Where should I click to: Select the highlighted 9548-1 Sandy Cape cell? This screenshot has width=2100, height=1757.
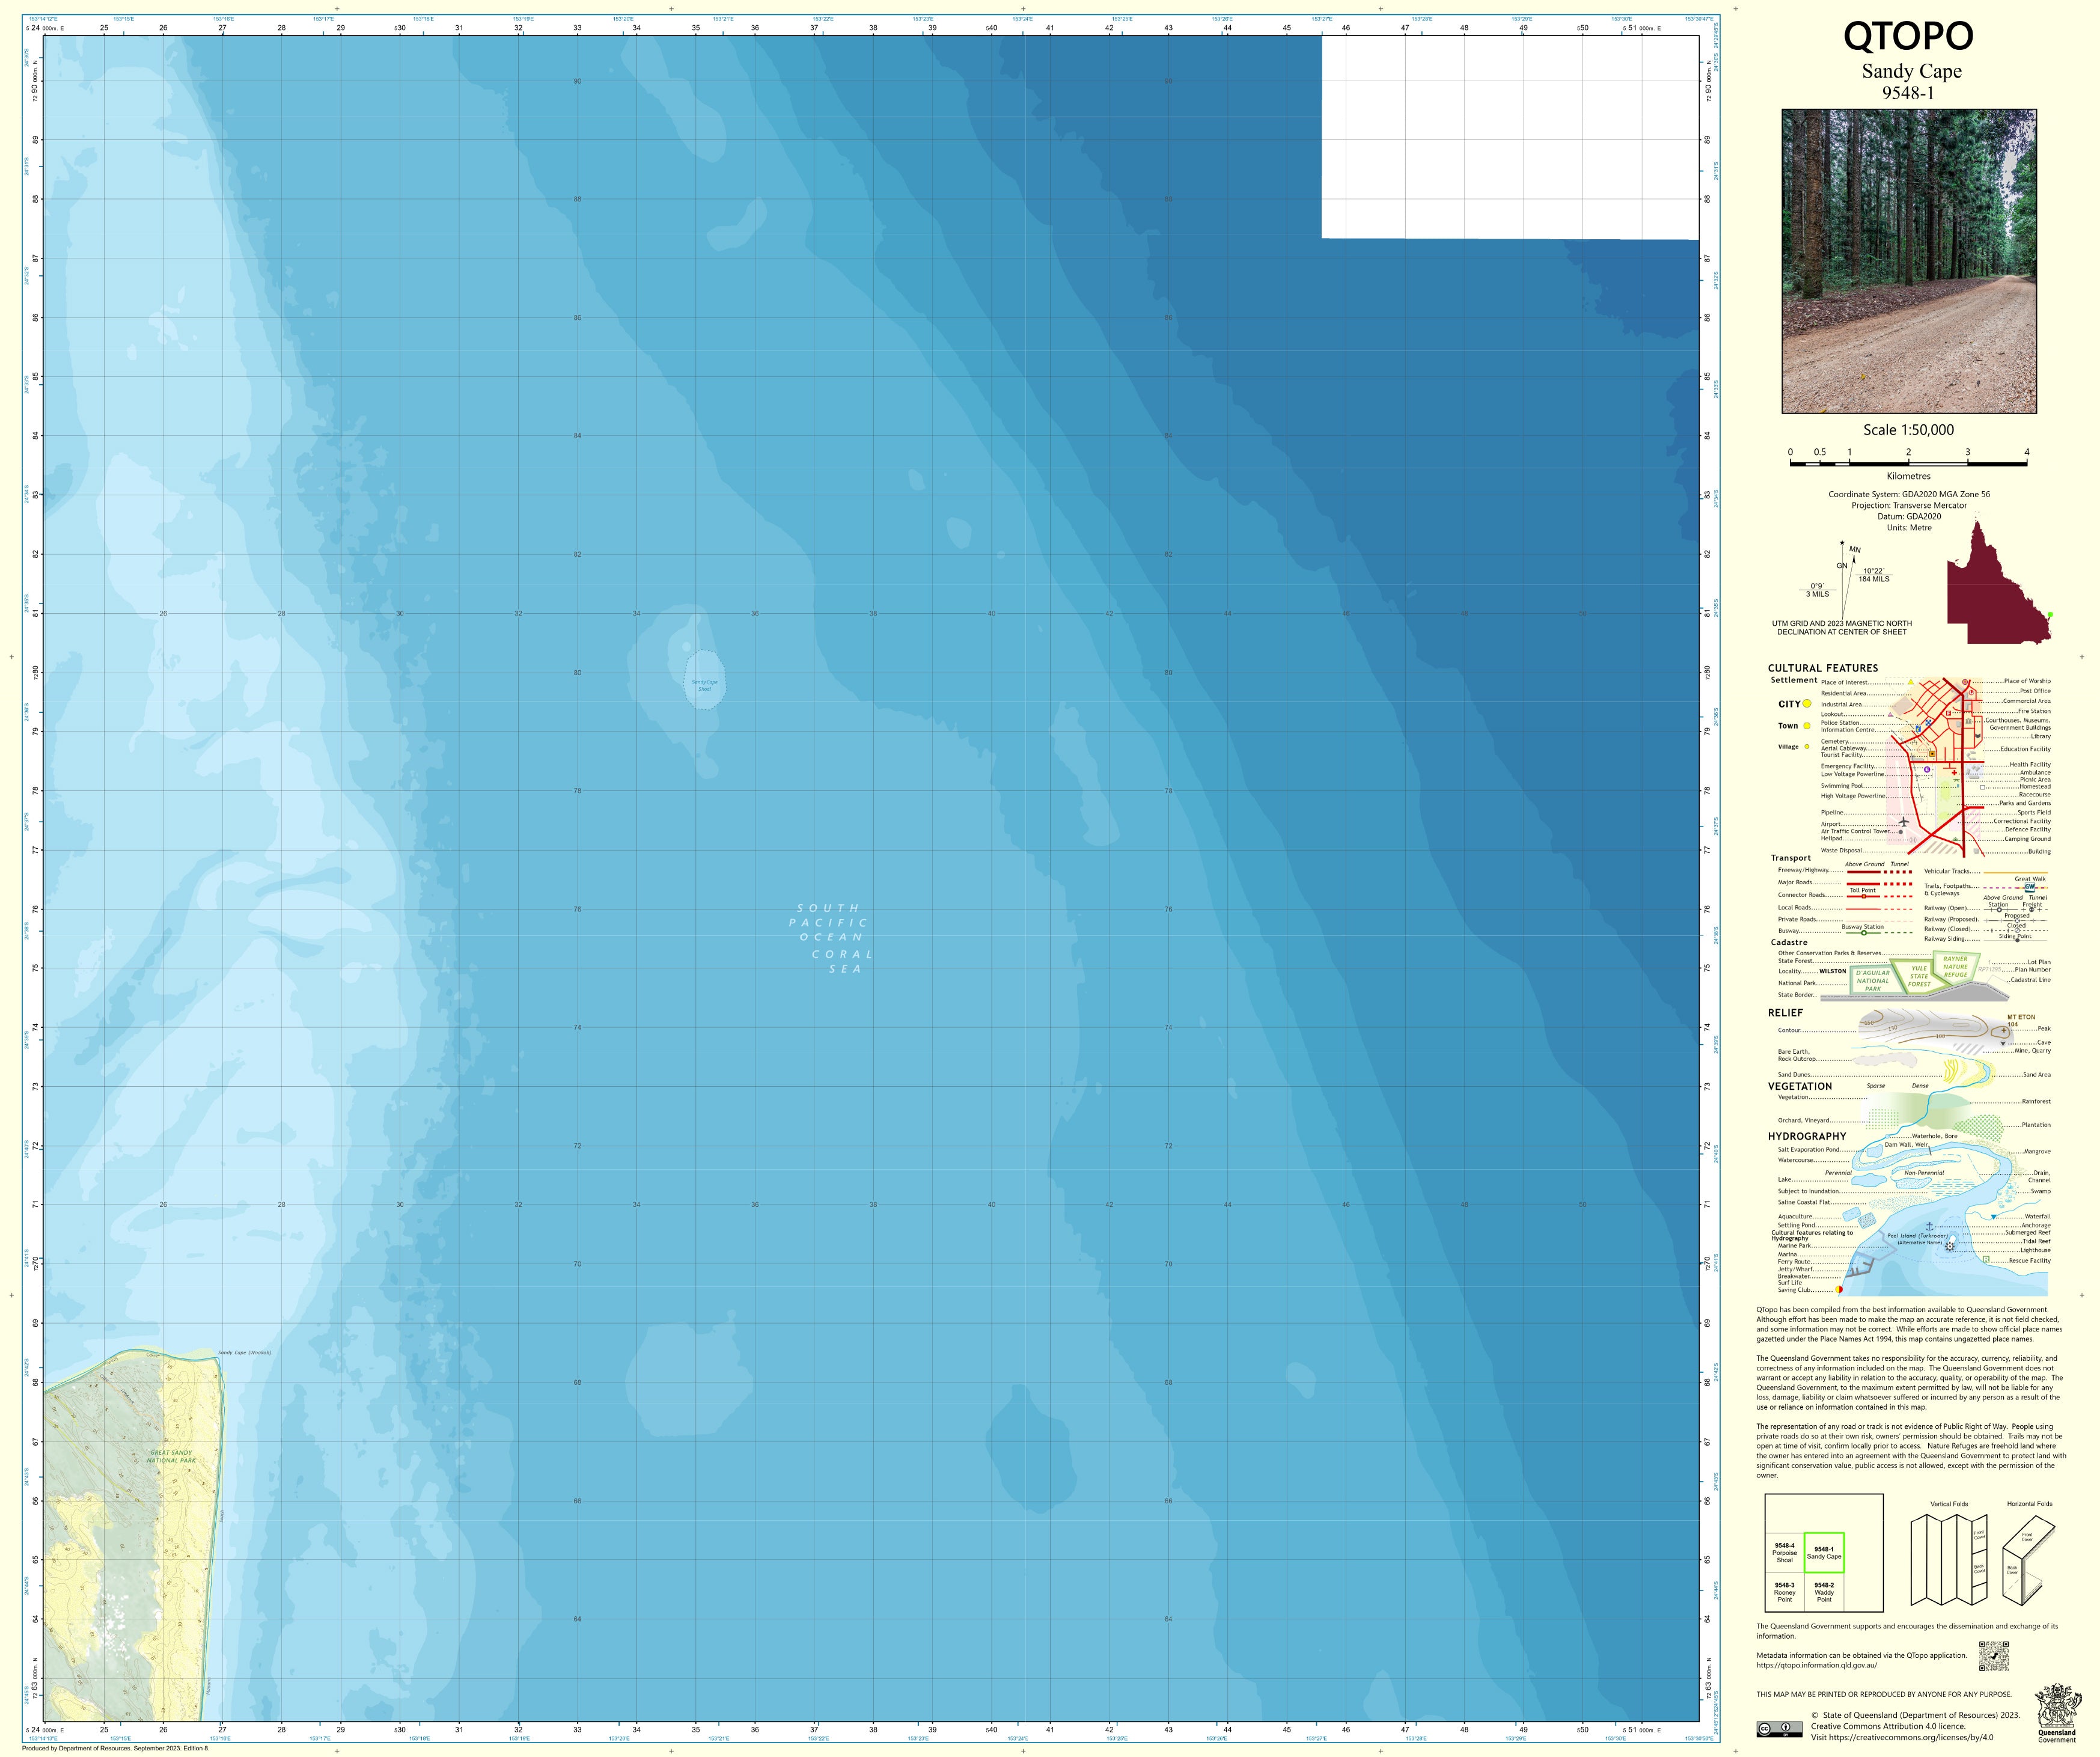(x=1824, y=1553)
